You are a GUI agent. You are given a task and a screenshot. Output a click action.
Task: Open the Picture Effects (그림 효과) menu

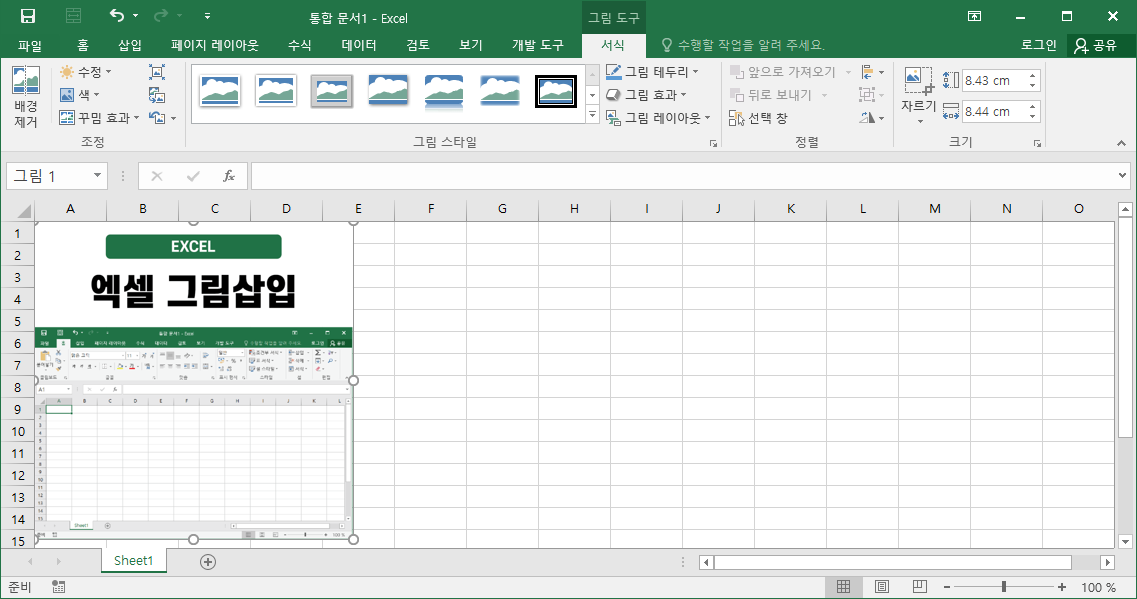(646, 95)
